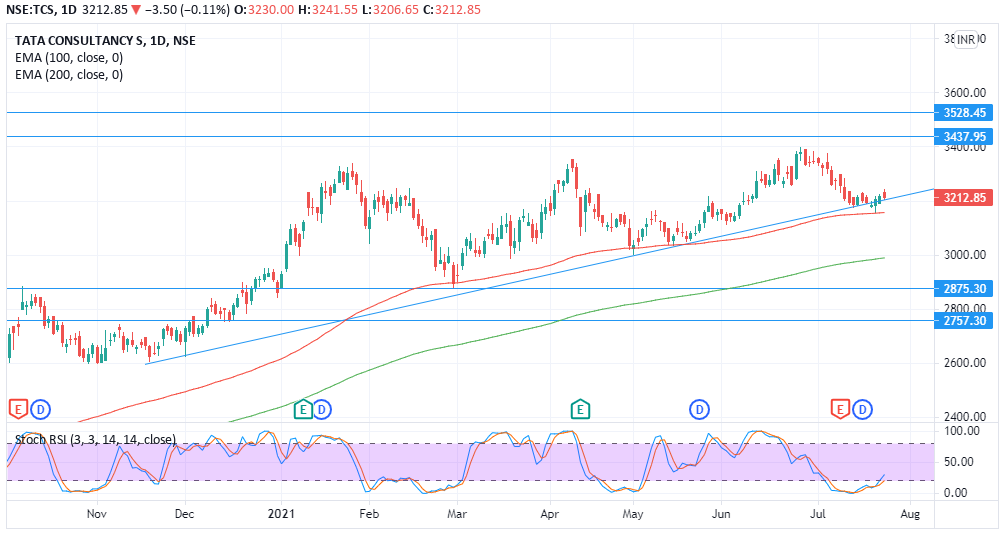Select the blue D dividend marker near January 2021

(x=321, y=408)
